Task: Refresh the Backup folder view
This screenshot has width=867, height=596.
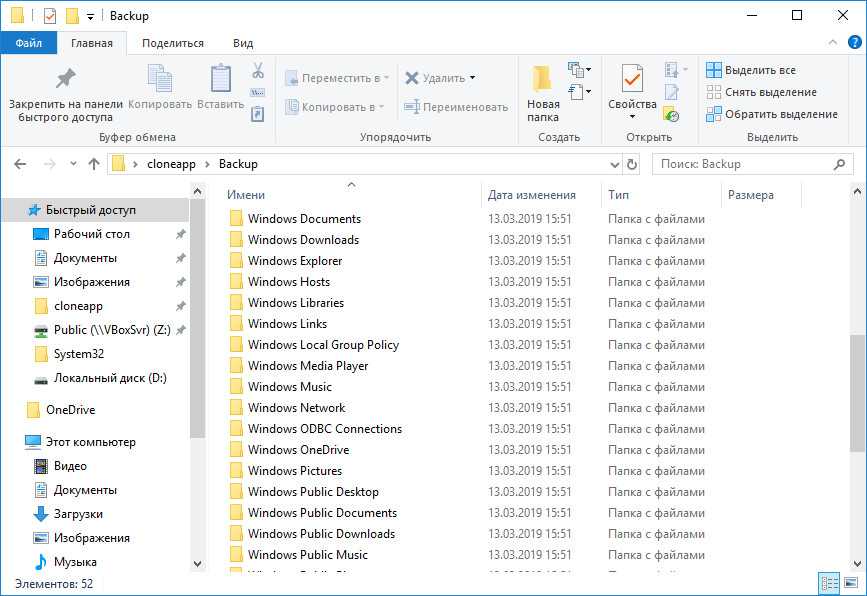Action: [632, 164]
